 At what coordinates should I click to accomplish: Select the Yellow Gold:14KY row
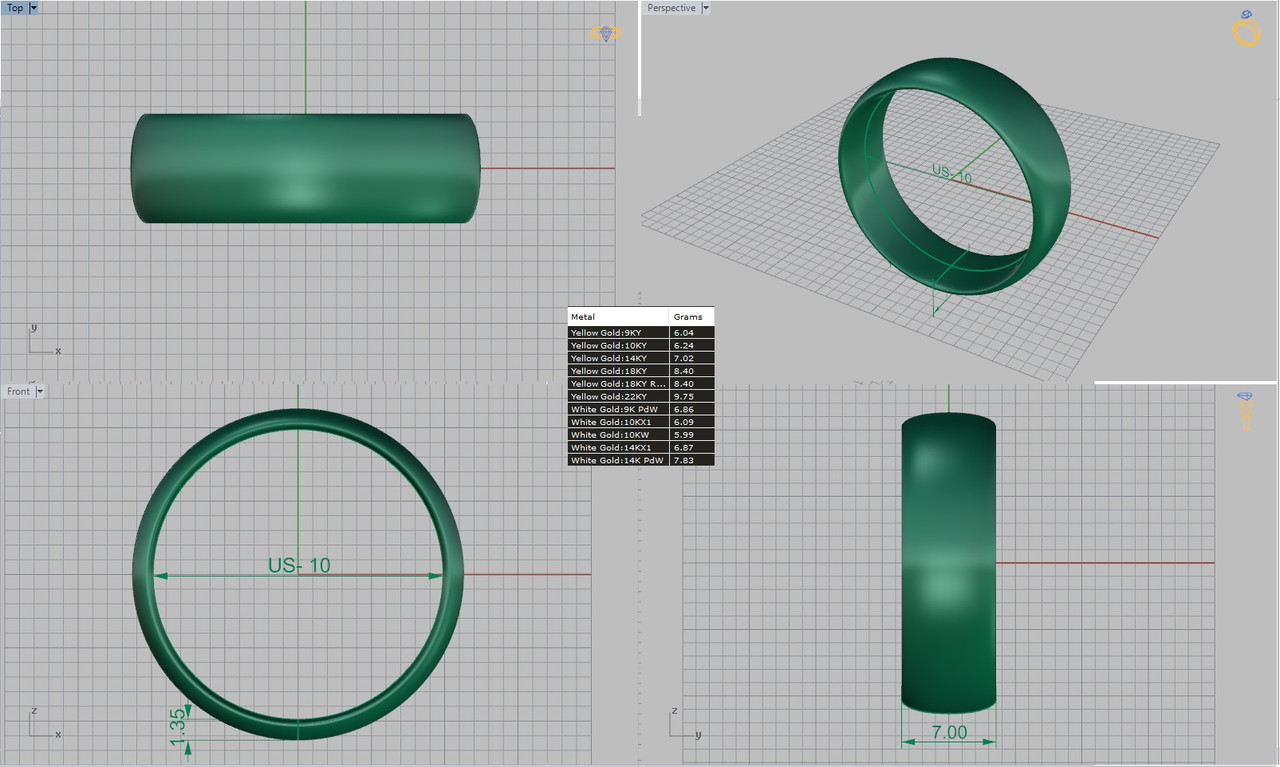point(641,358)
